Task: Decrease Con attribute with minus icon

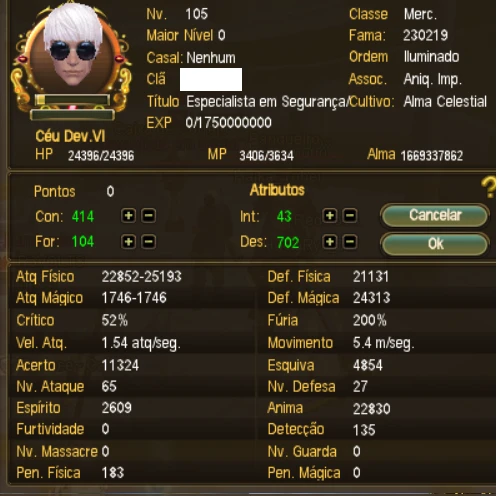Action: (148, 216)
